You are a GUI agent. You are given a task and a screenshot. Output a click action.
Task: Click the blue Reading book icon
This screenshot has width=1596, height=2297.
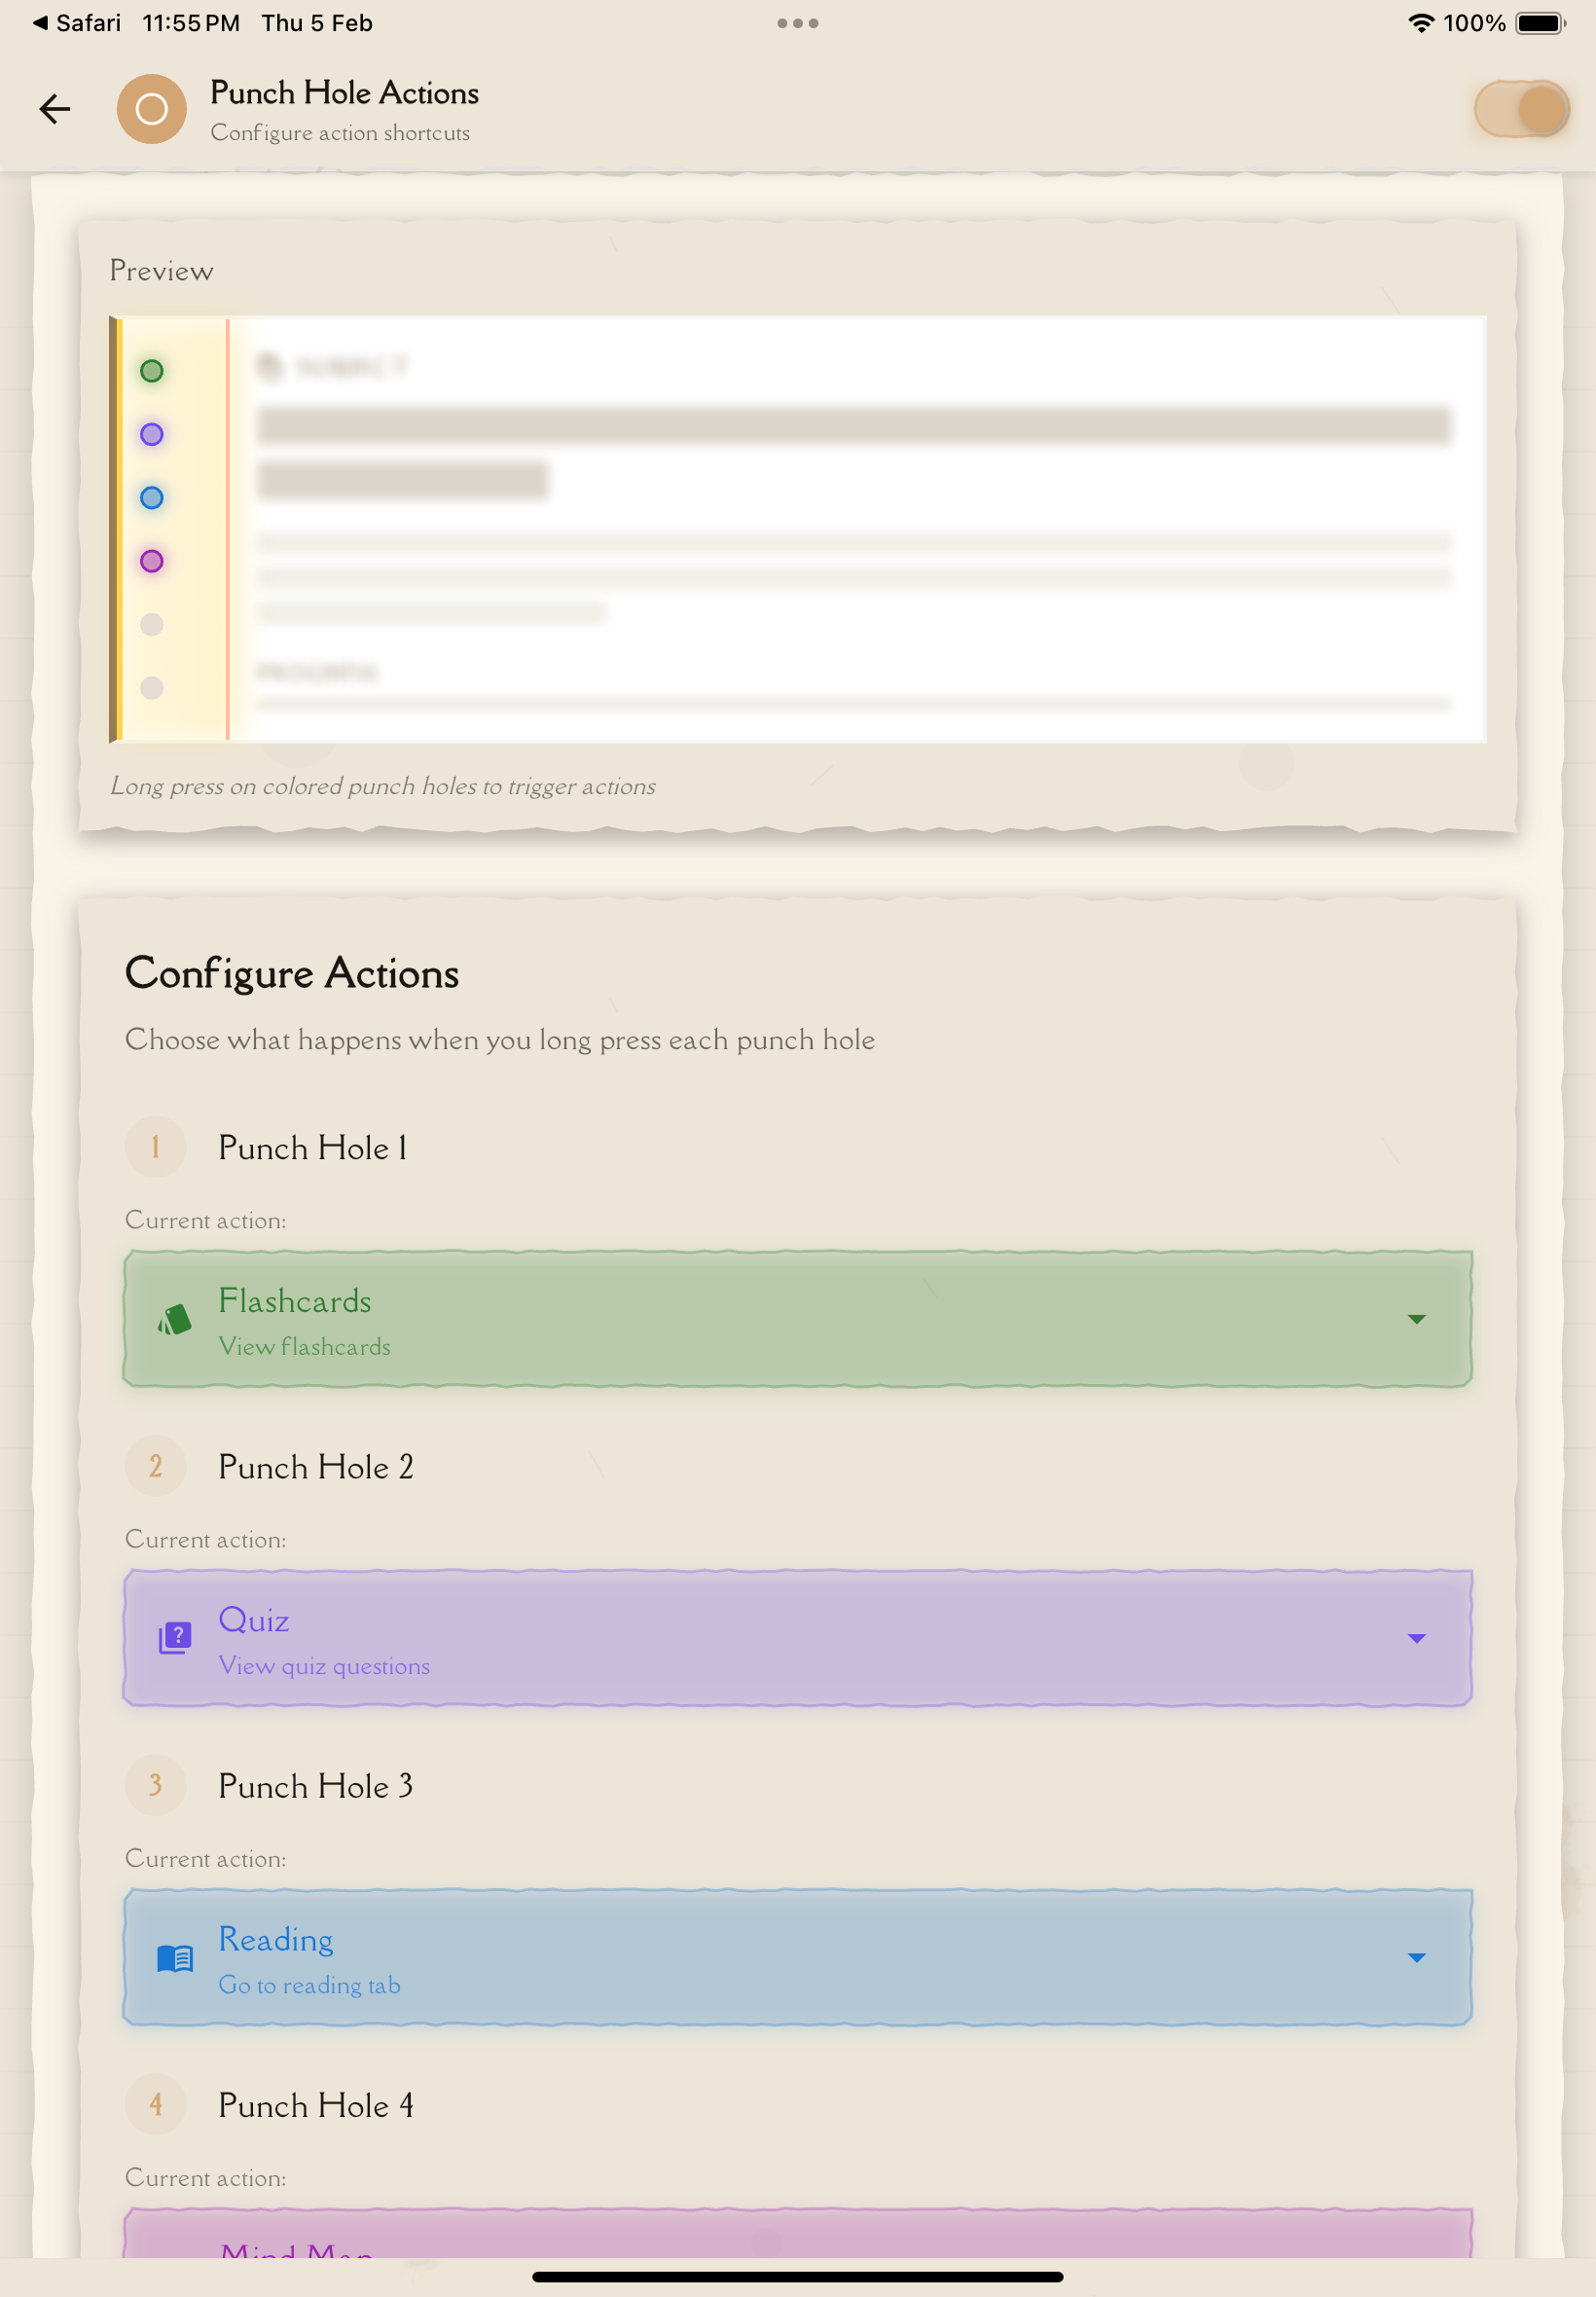[174, 1957]
